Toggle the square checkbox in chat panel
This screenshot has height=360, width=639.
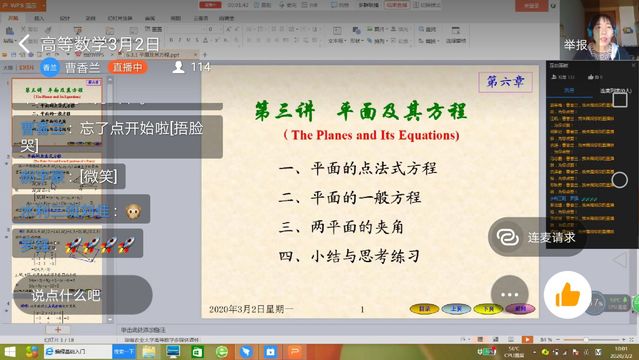[x=619, y=100]
